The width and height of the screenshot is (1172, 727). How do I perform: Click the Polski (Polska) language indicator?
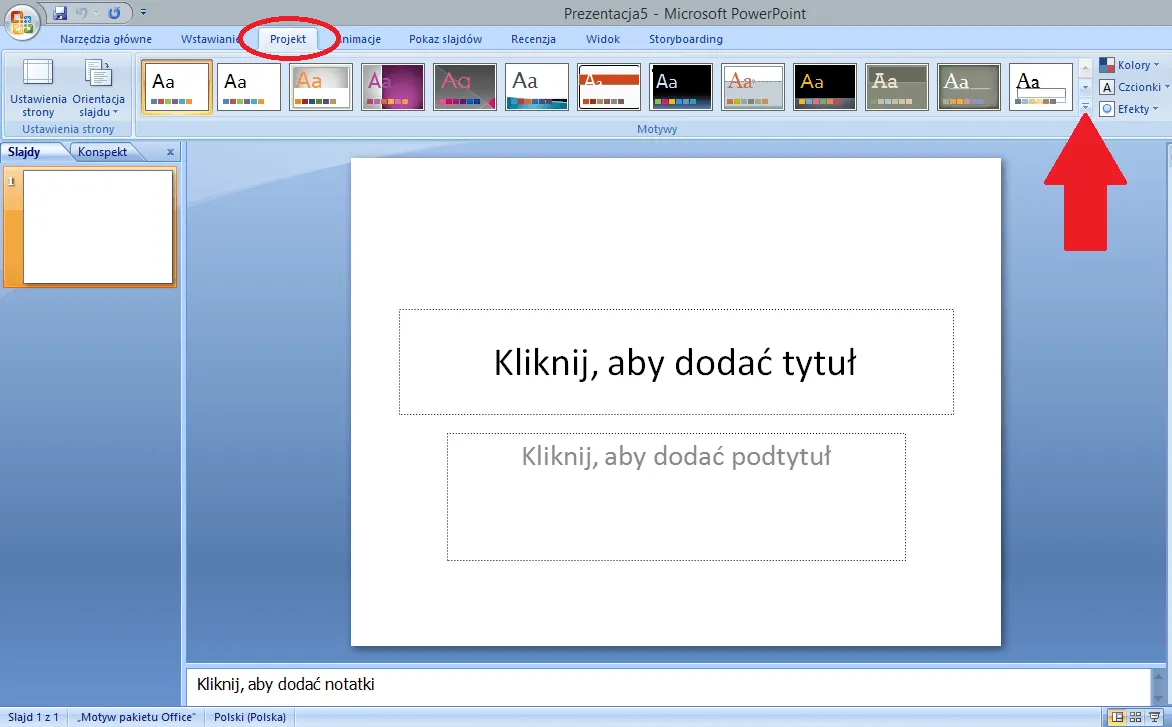249,717
